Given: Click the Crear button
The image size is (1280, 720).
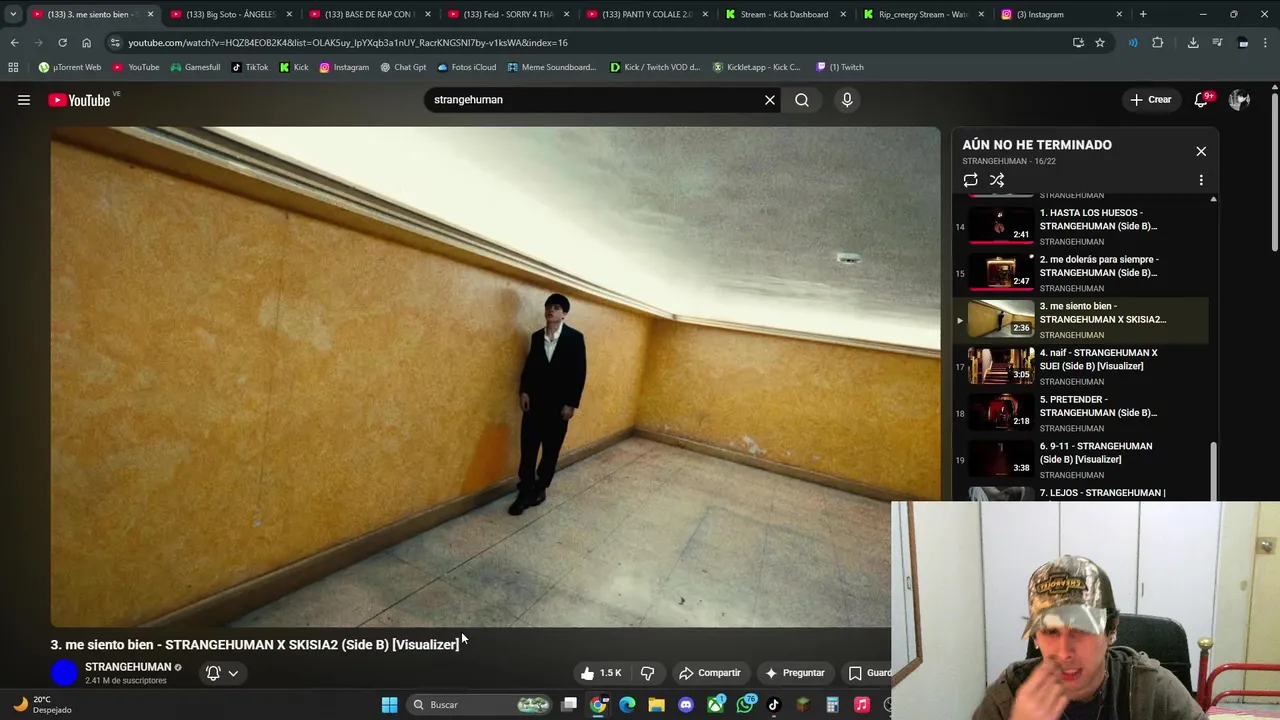Looking at the screenshot, I should [x=1151, y=100].
